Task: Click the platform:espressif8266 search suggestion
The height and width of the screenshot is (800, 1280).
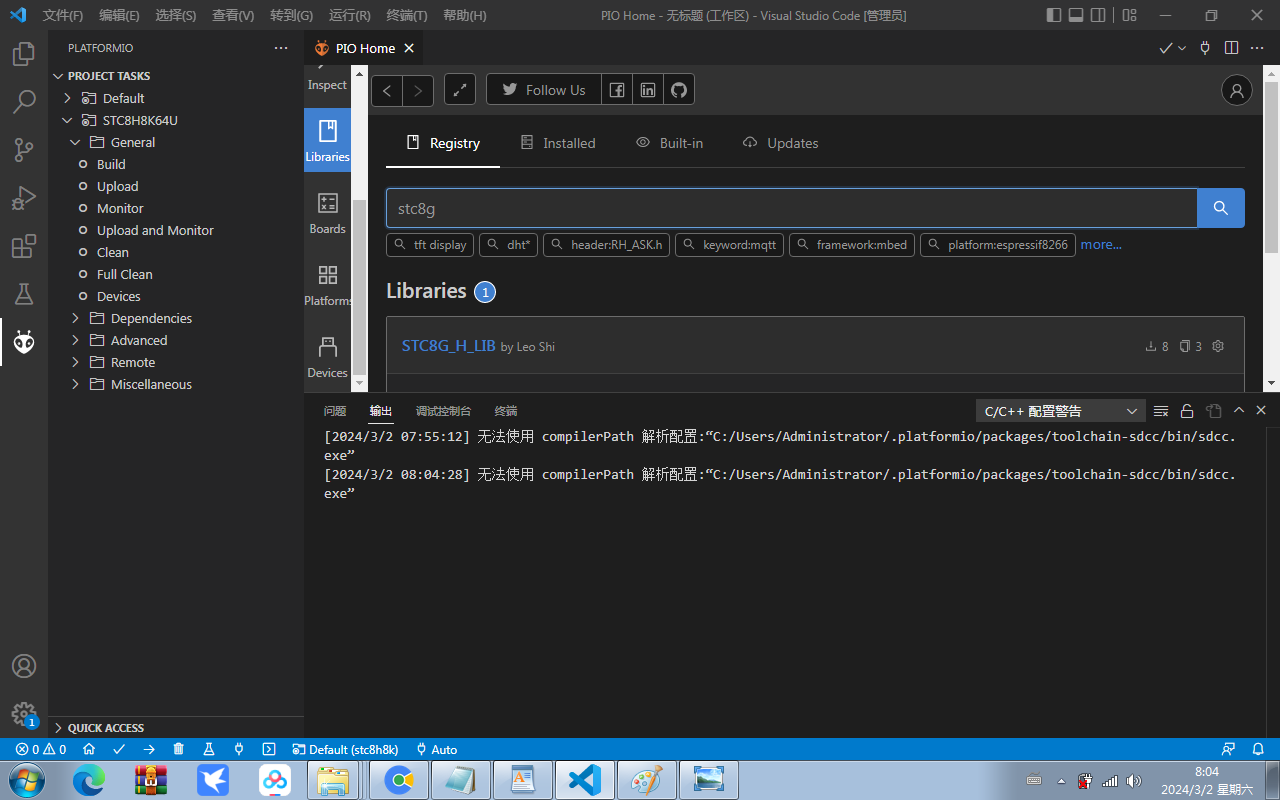Action: coord(998,244)
